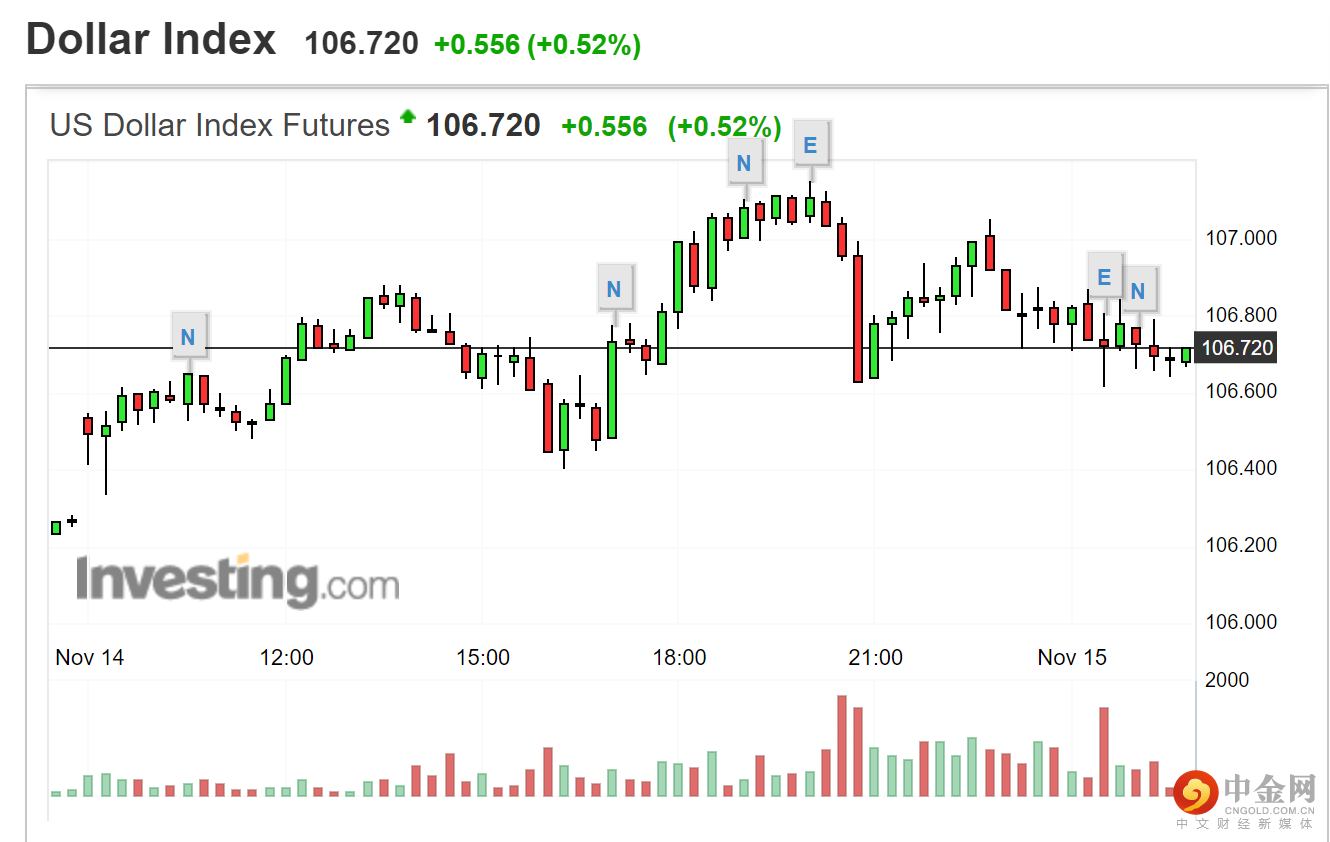This screenshot has height=842, width=1330.
Task: Select the rightmost N news marker
Action: click(x=1138, y=290)
